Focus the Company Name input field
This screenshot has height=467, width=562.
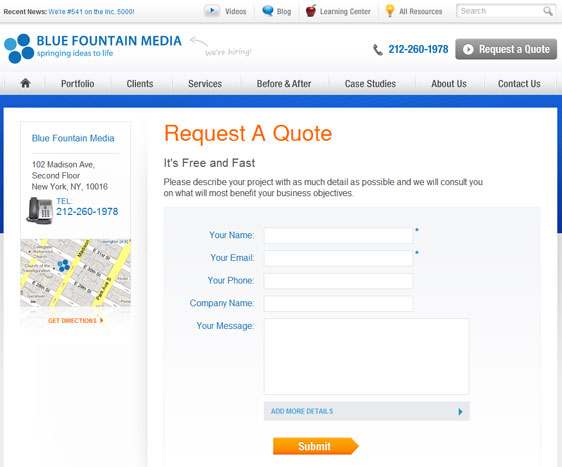tap(338, 304)
